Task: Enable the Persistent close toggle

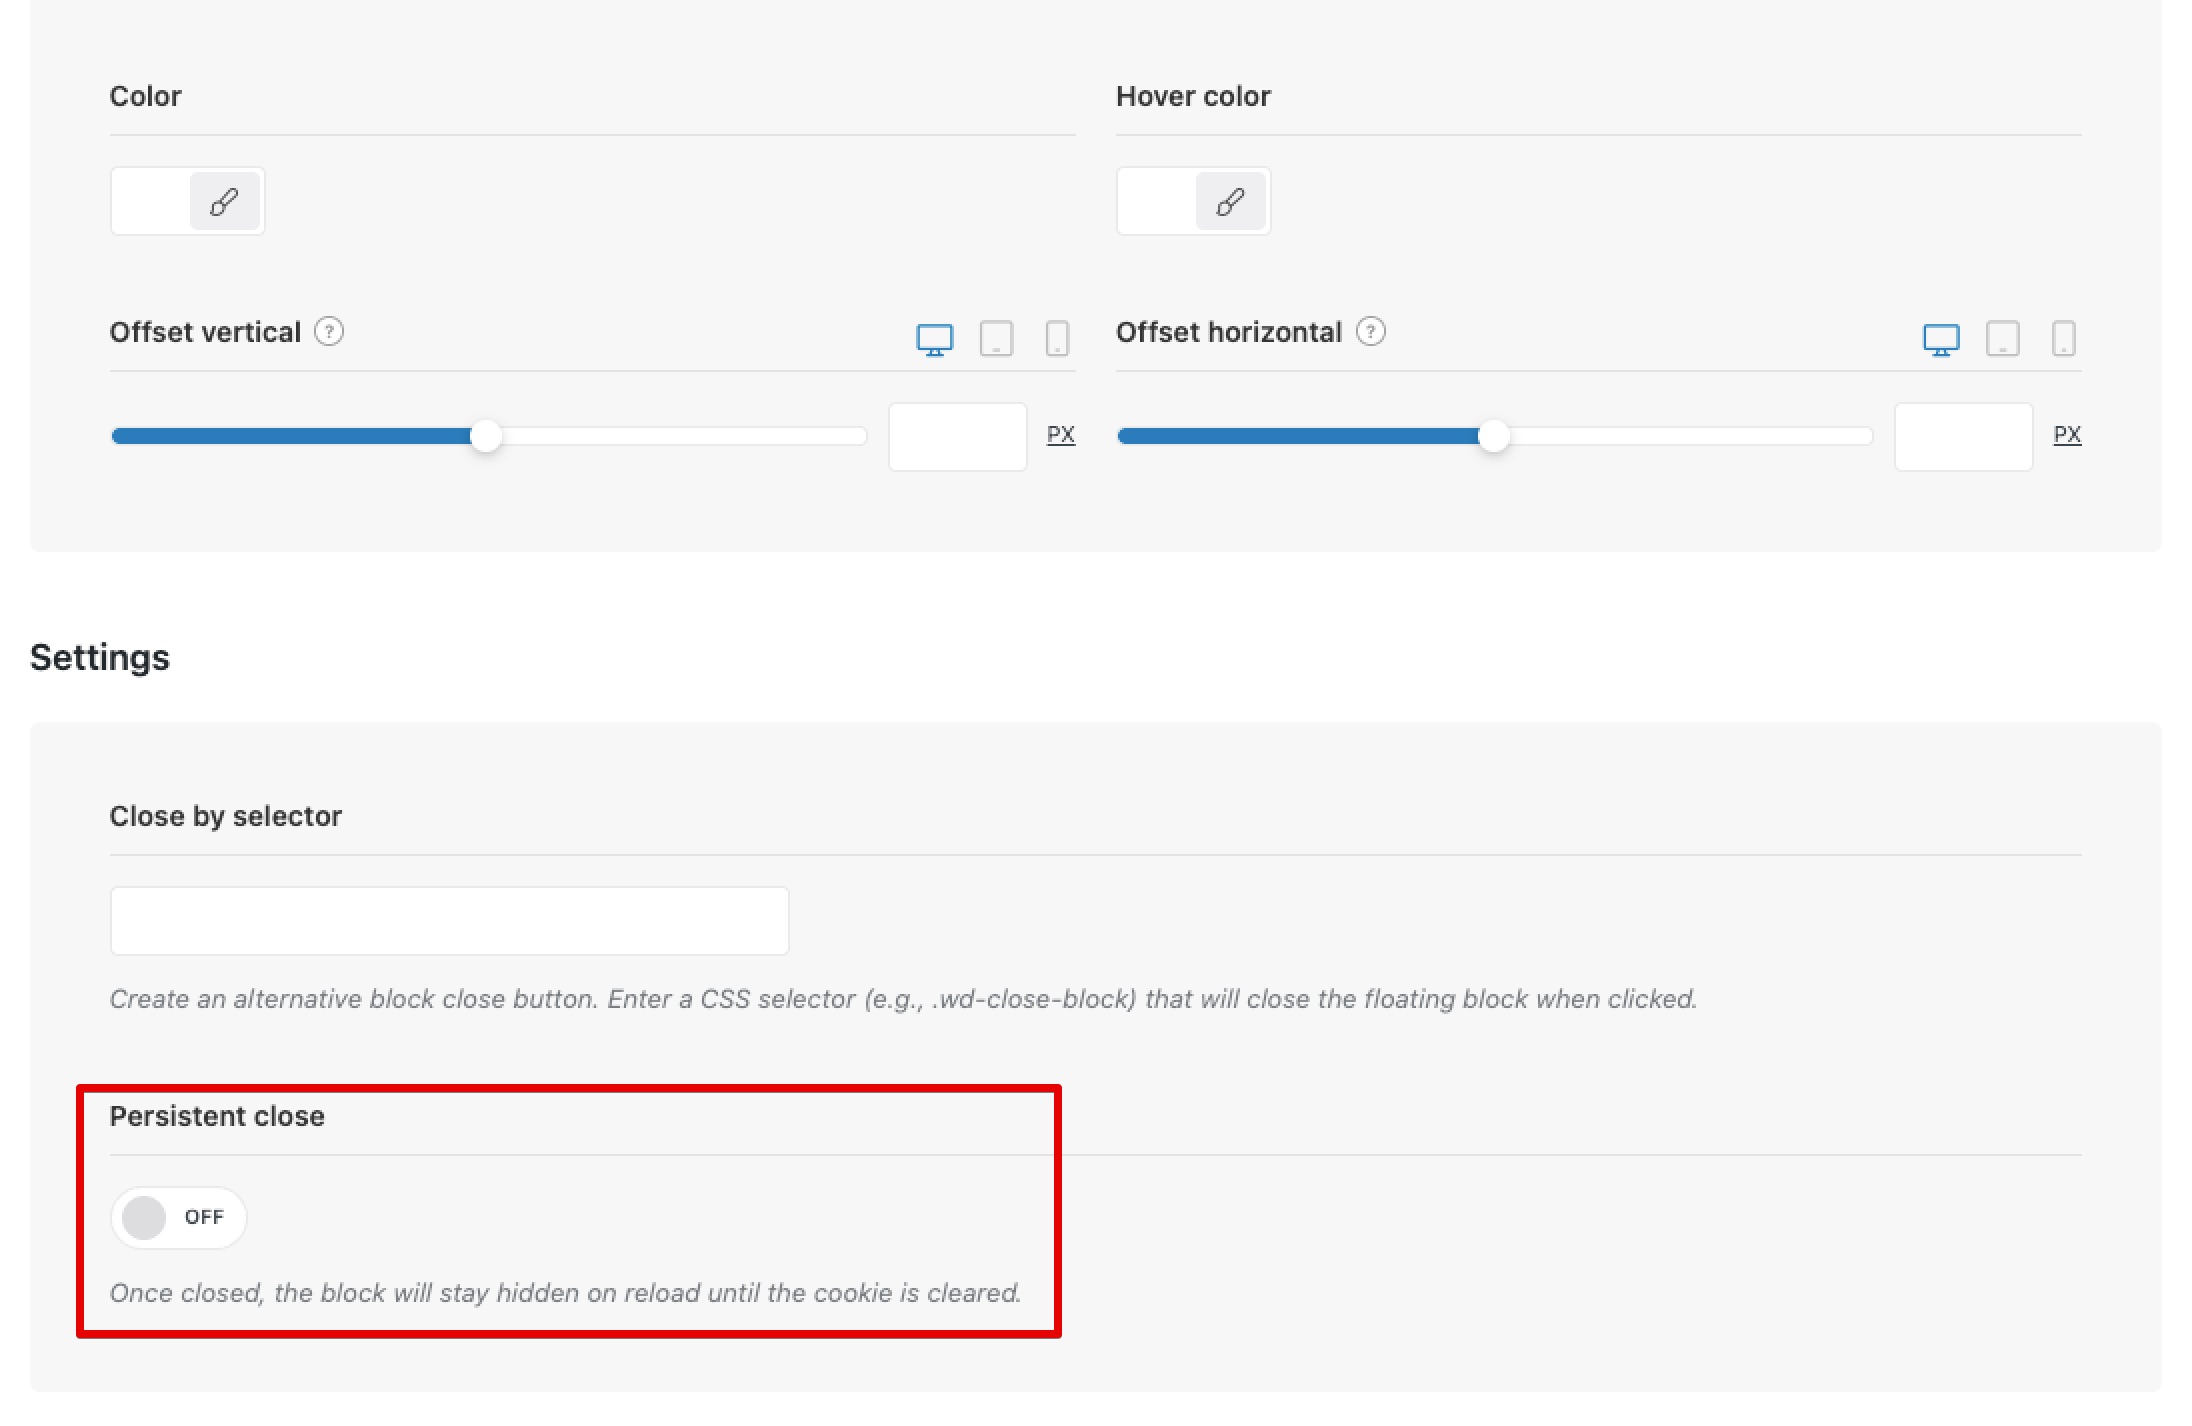Action: pyautogui.click(x=178, y=1217)
